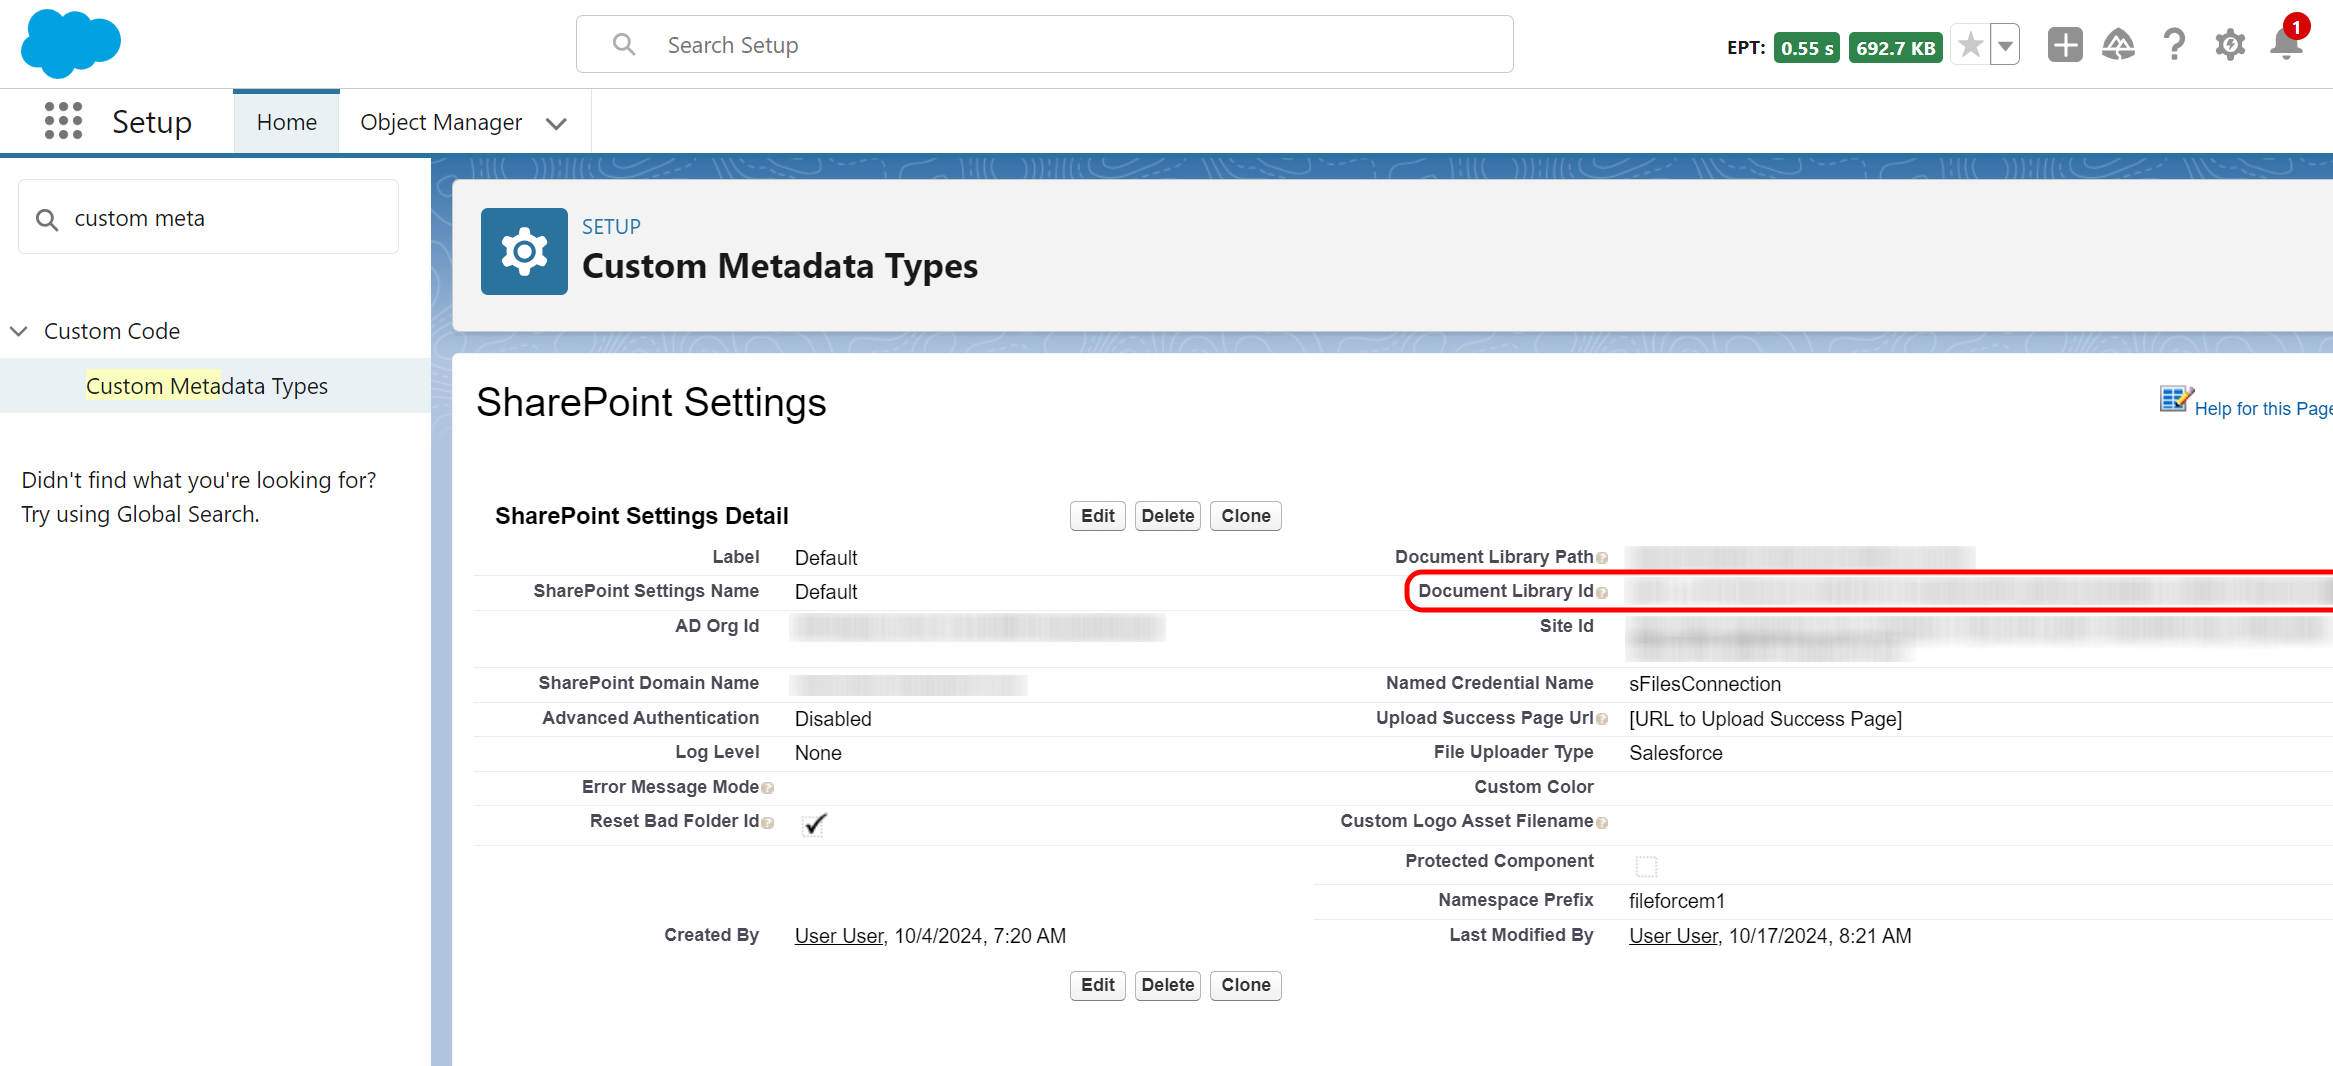Click into the Search Setup field
The image size is (2333, 1066).
pyautogui.click(x=1044, y=45)
